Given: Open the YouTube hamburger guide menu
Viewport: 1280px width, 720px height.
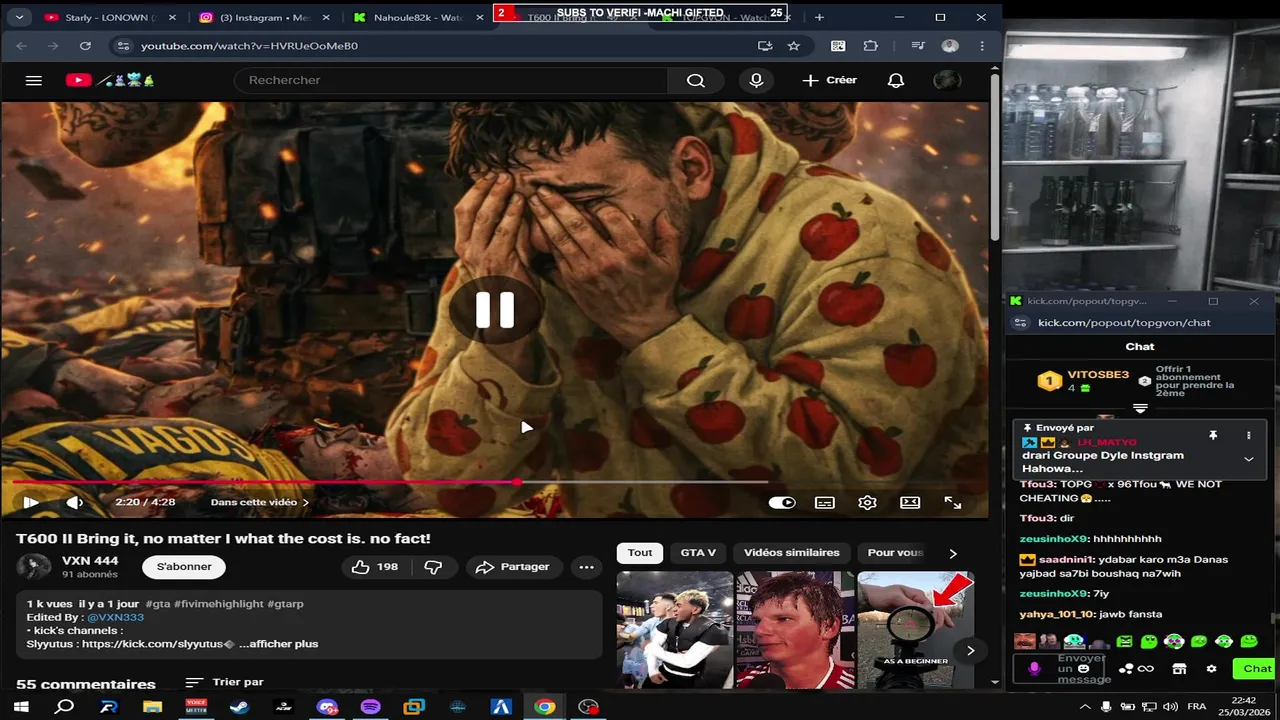Looking at the screenshot, I should pos(34,80).
